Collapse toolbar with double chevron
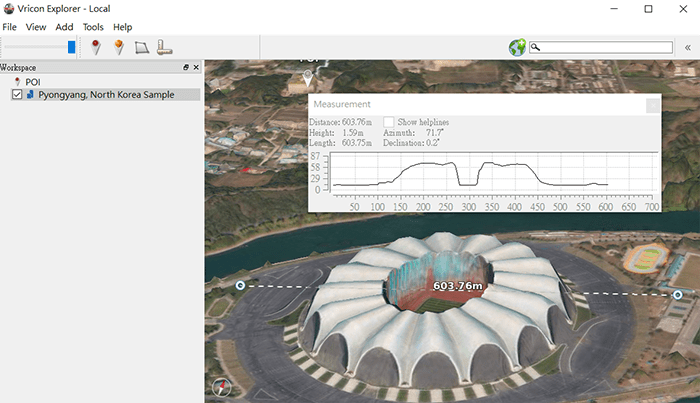700x403 pixels. point(687,47)
